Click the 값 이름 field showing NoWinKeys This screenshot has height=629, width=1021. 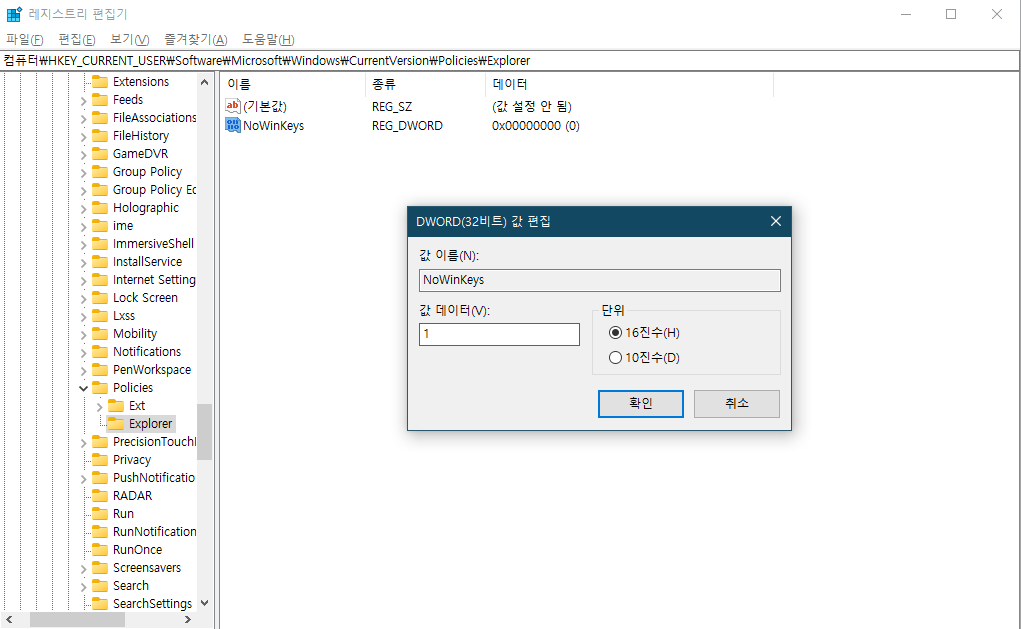pyautogui.click(x=600, y=281)
